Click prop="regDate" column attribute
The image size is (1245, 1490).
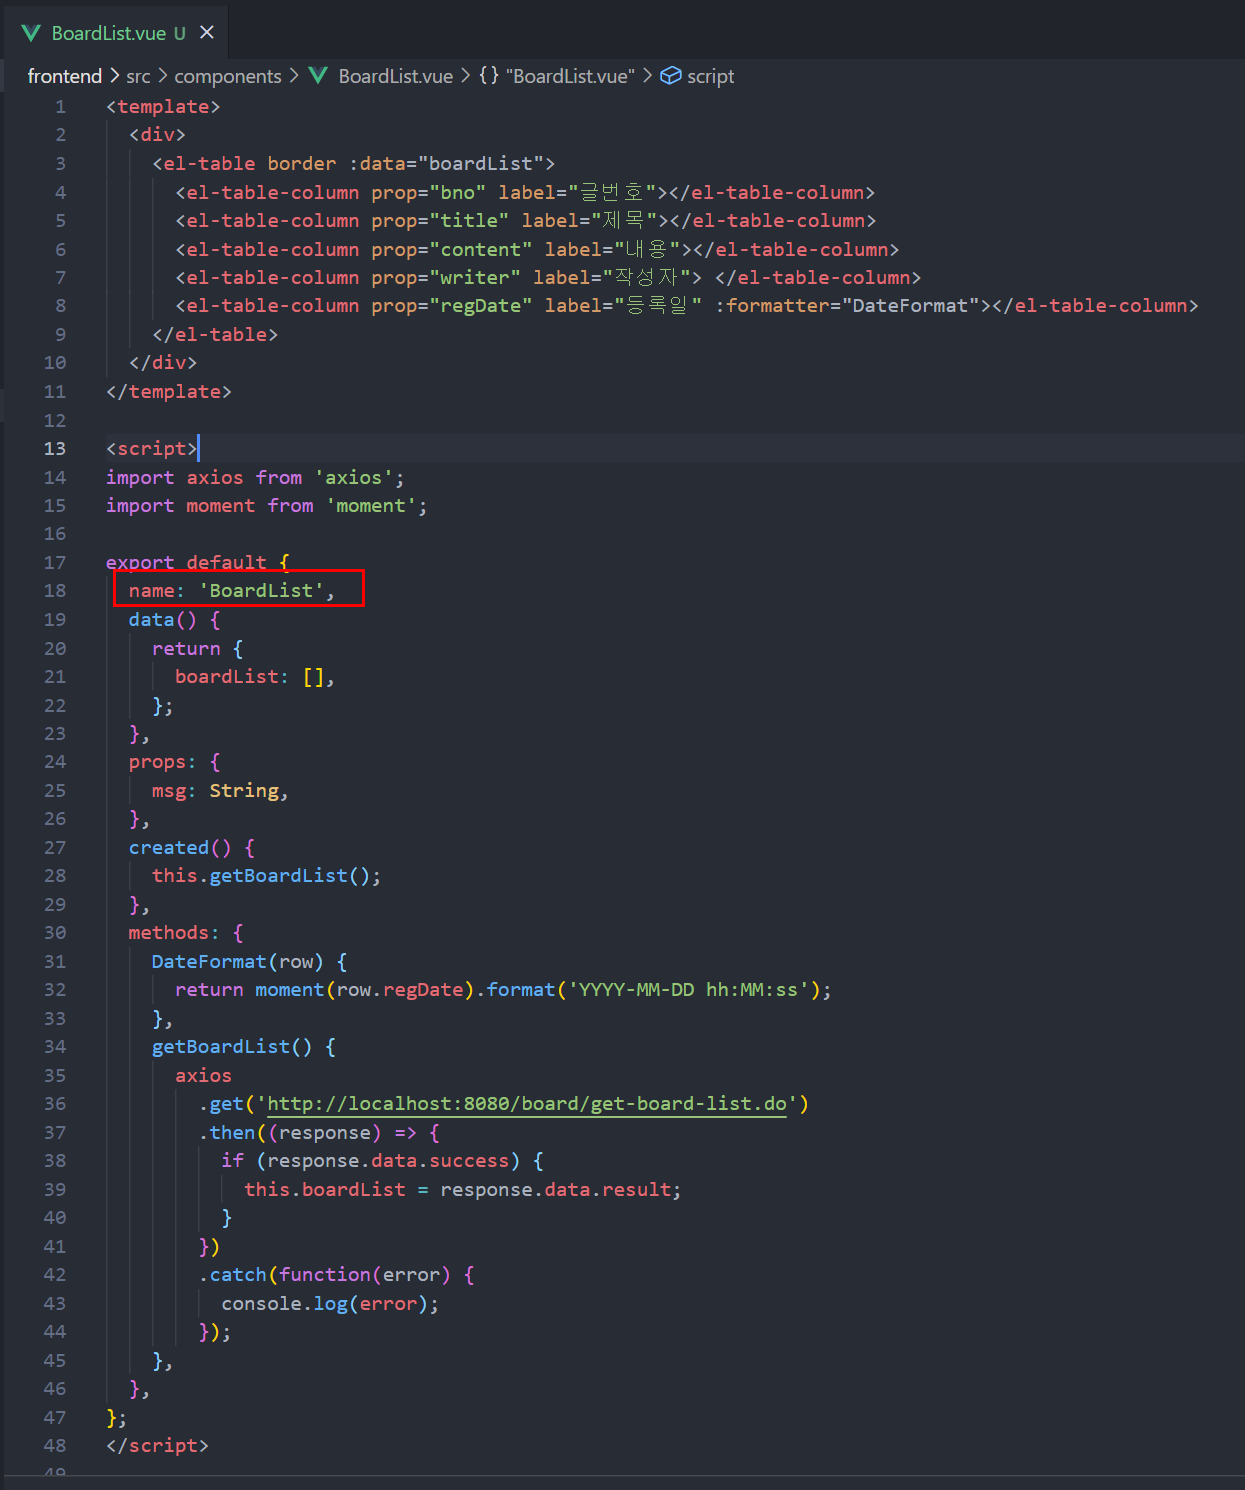click(451, 306)
